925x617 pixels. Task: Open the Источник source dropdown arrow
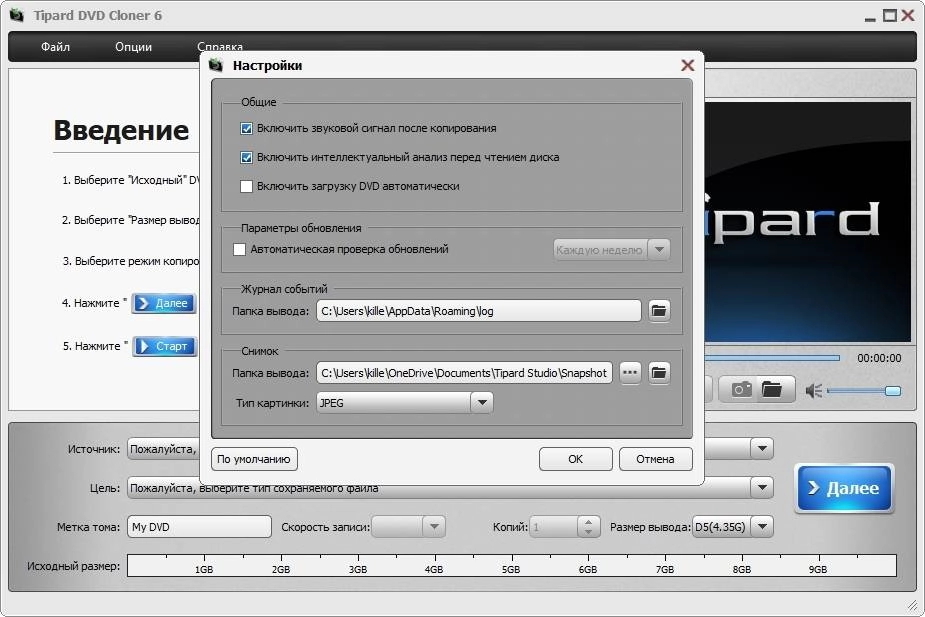[762, 449]
